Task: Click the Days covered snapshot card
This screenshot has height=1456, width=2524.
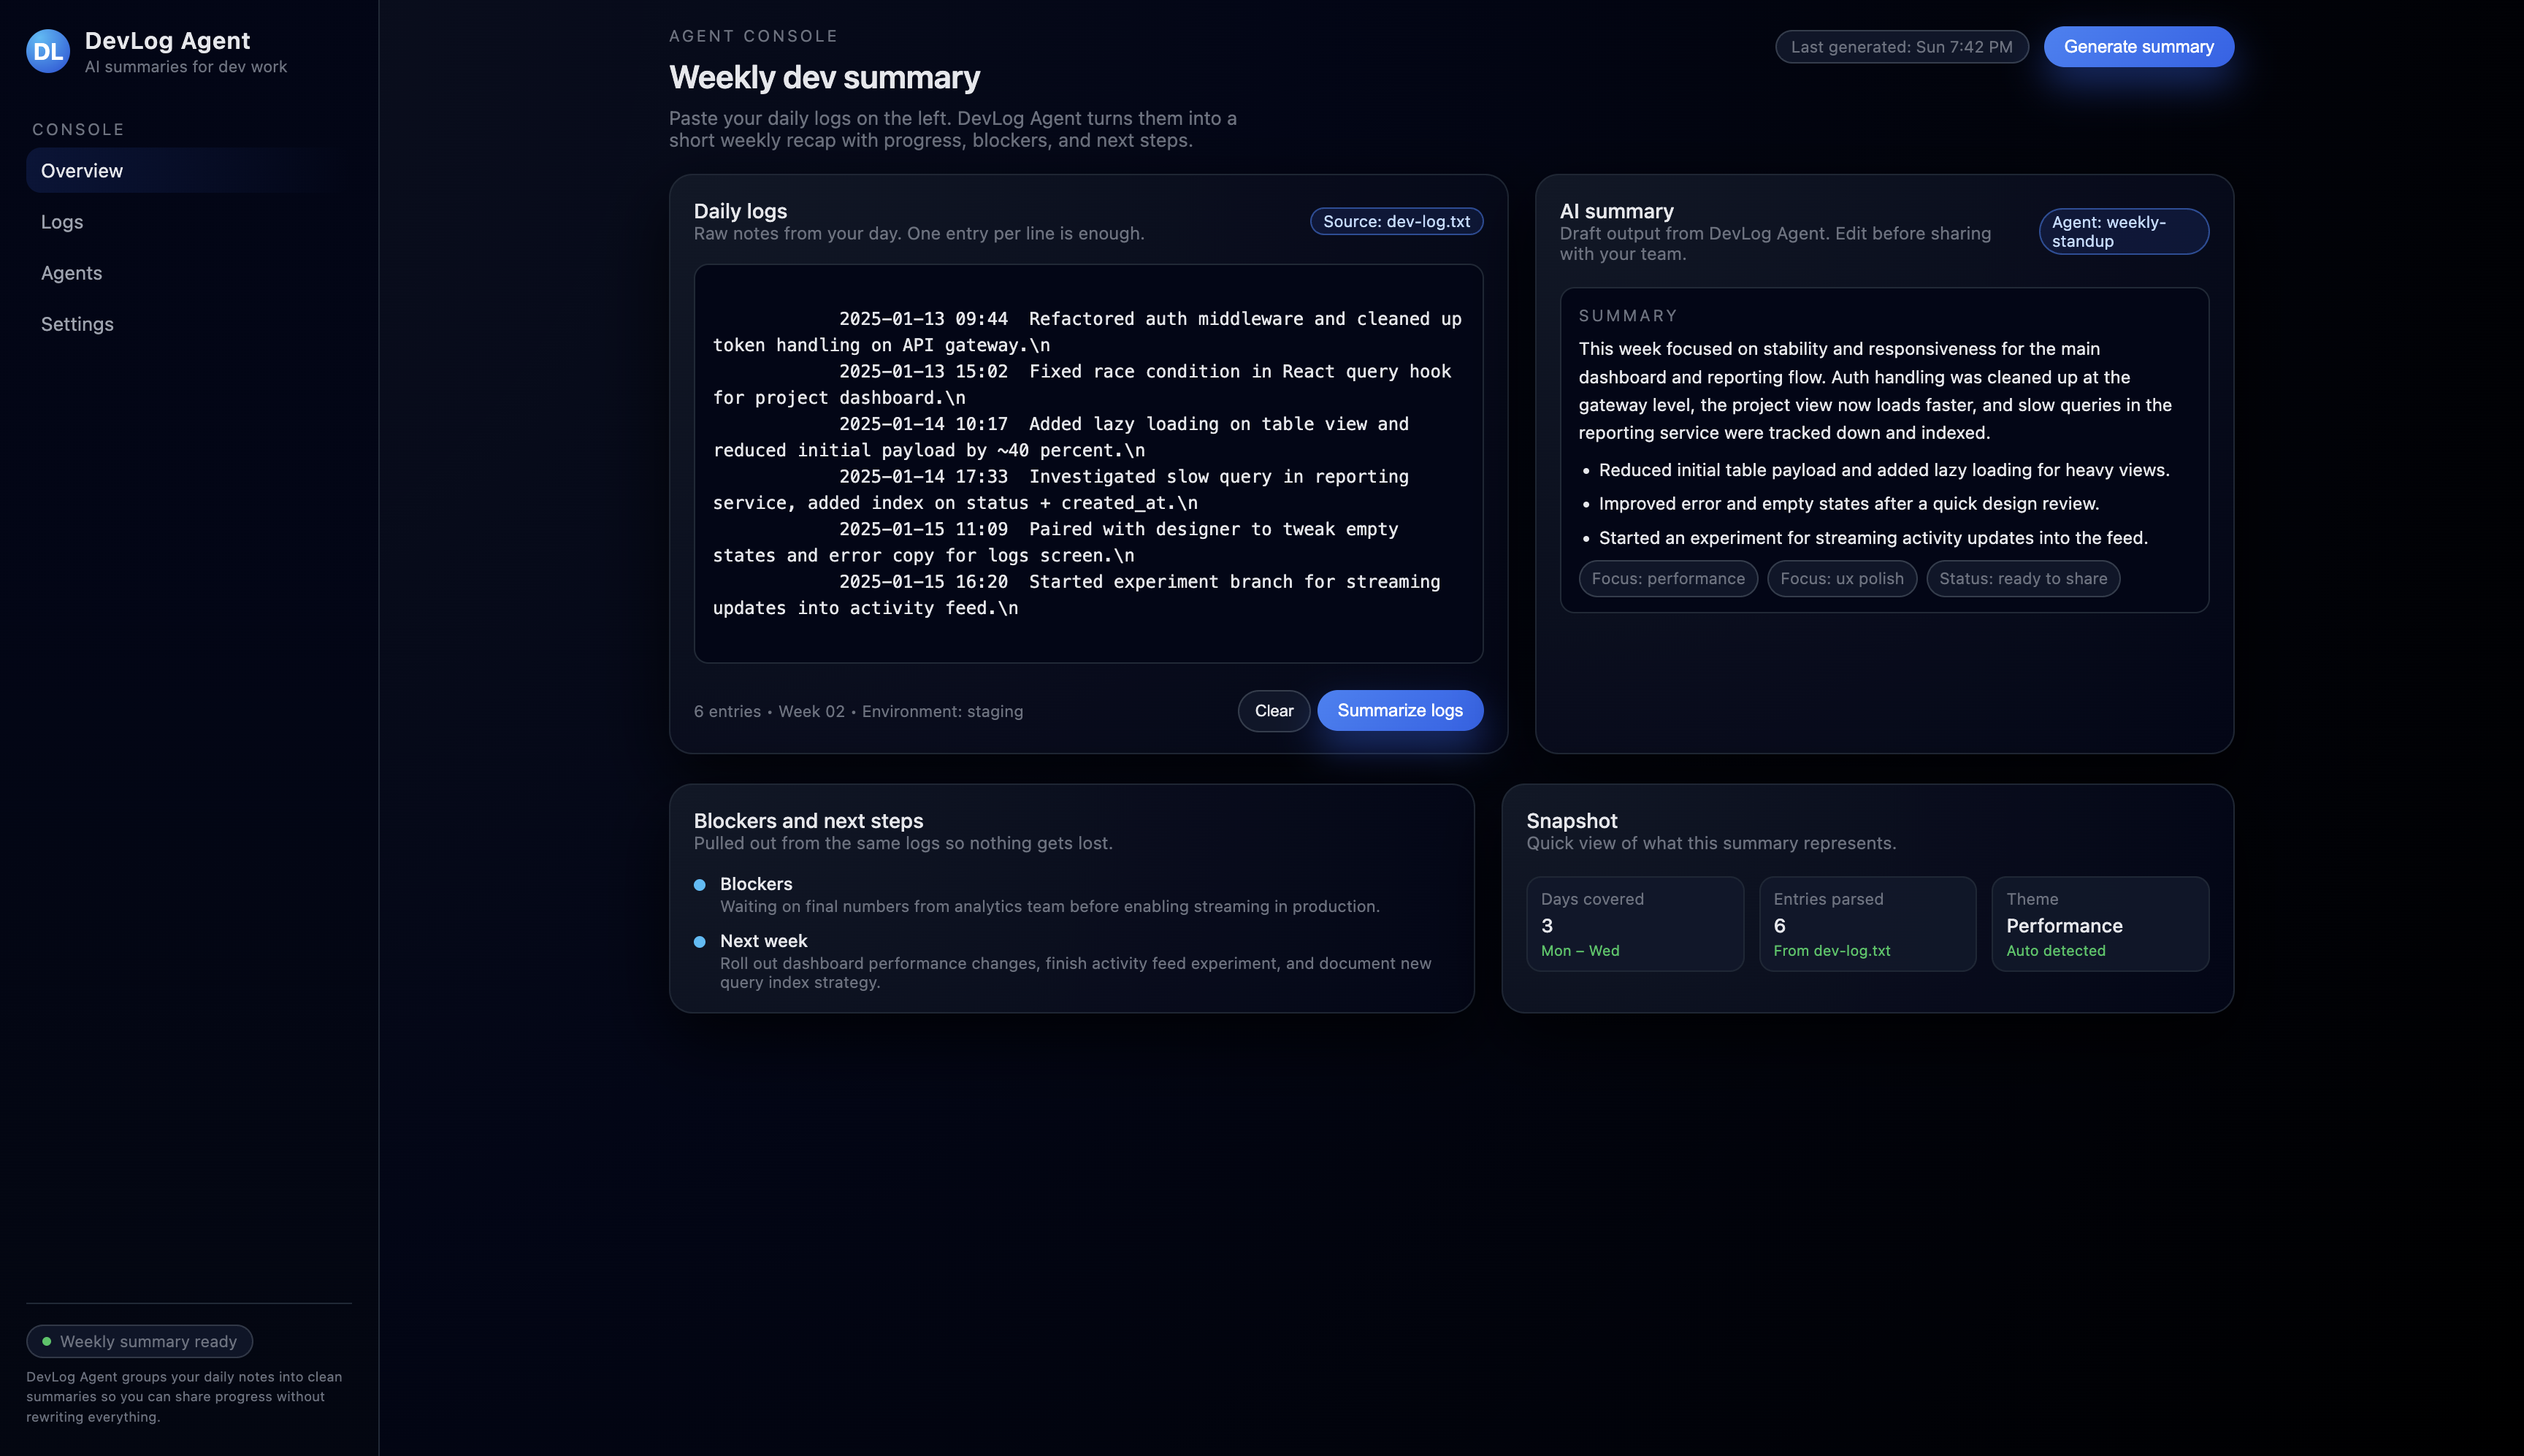Action: click(1635, 923)
